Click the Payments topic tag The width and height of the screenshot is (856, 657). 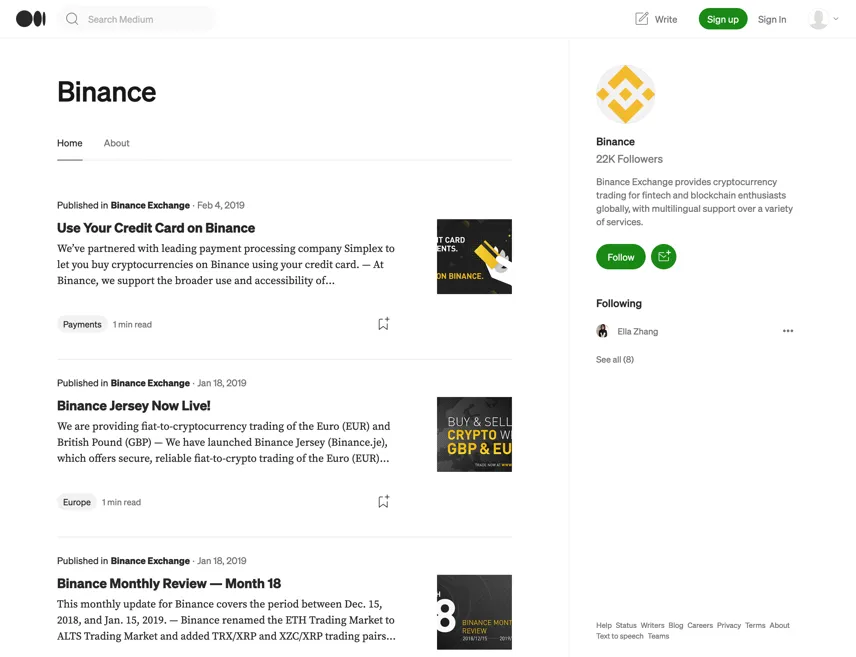(x=82, y=324)
